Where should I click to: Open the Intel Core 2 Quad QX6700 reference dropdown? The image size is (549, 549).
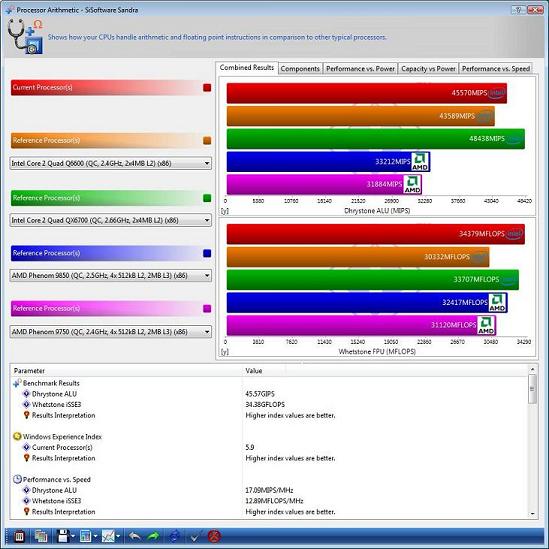pos(111,220)
